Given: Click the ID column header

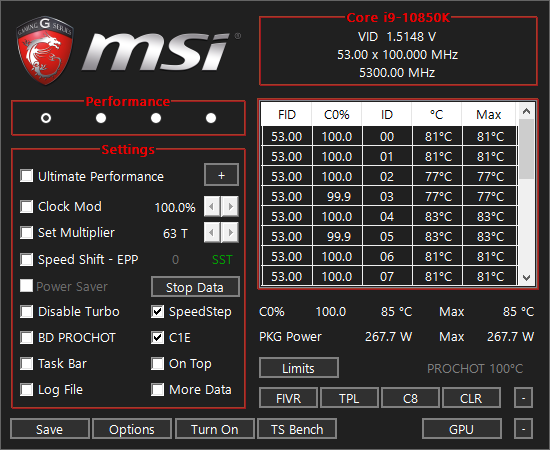Looking at the screenshot, I should (x=387, y=114).
